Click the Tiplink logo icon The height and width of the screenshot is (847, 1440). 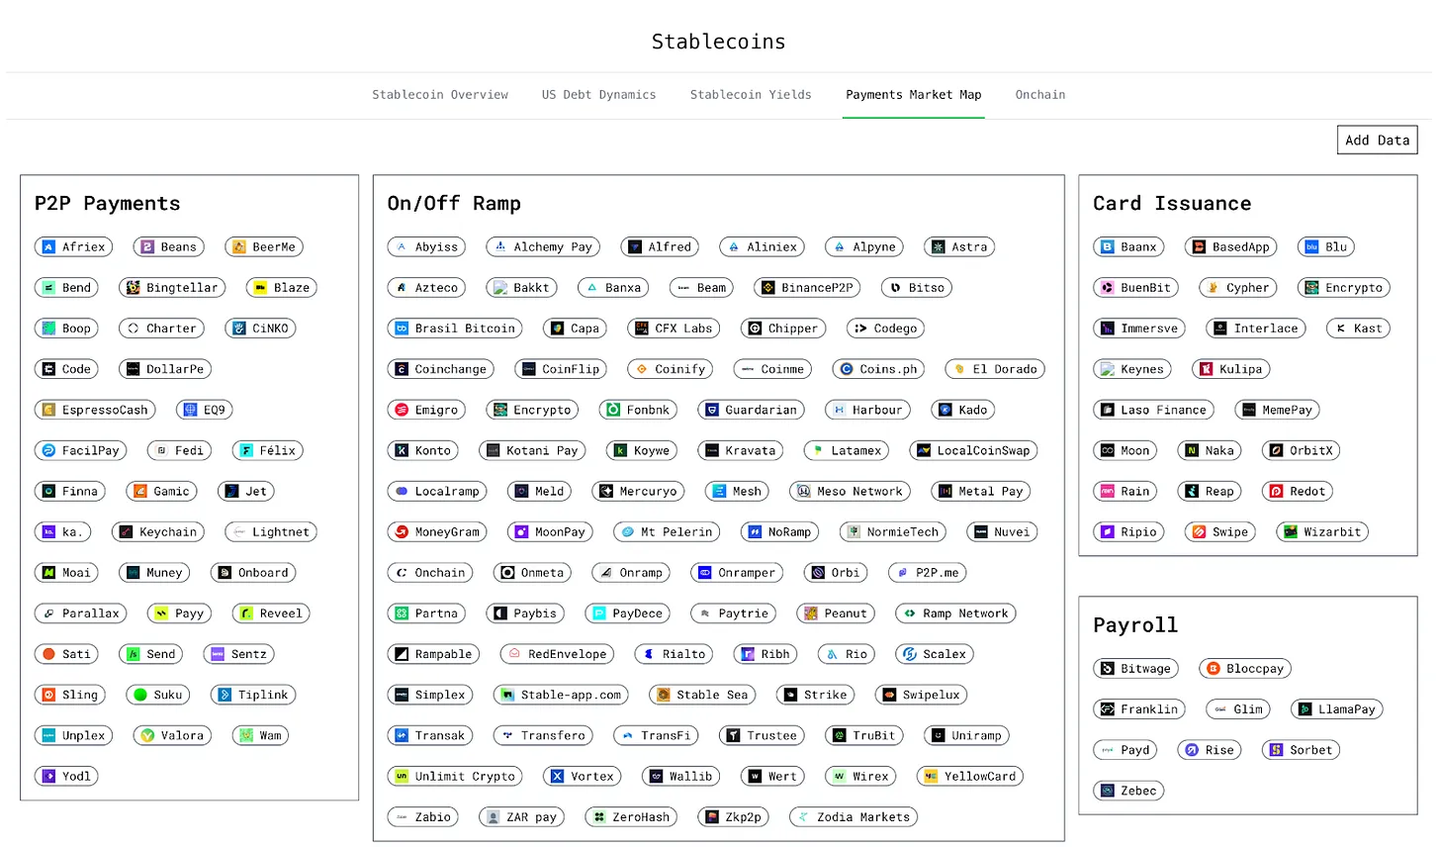click(225, 695)
